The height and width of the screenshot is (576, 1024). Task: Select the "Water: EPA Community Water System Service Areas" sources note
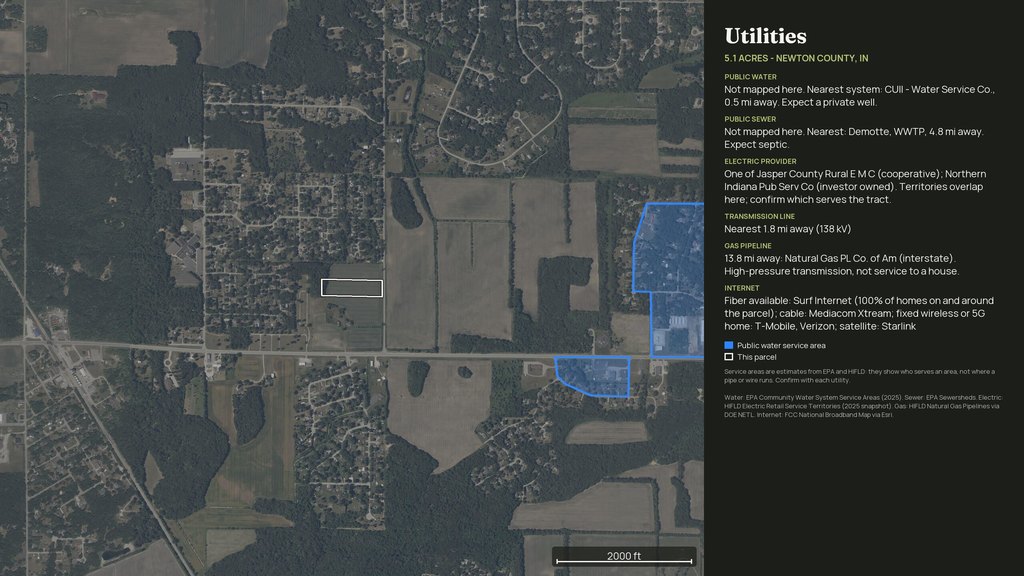pyautogui.click(x=863, y=406)
